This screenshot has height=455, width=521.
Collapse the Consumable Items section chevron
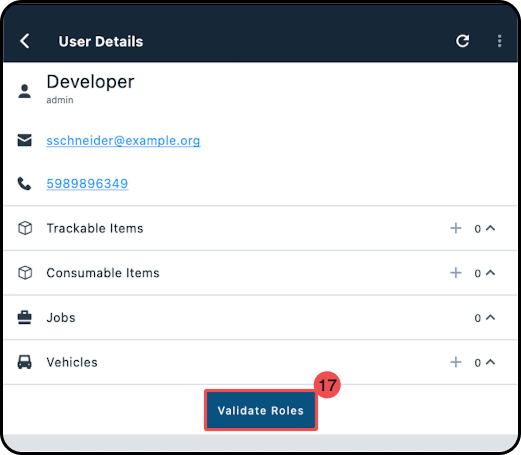490,273
